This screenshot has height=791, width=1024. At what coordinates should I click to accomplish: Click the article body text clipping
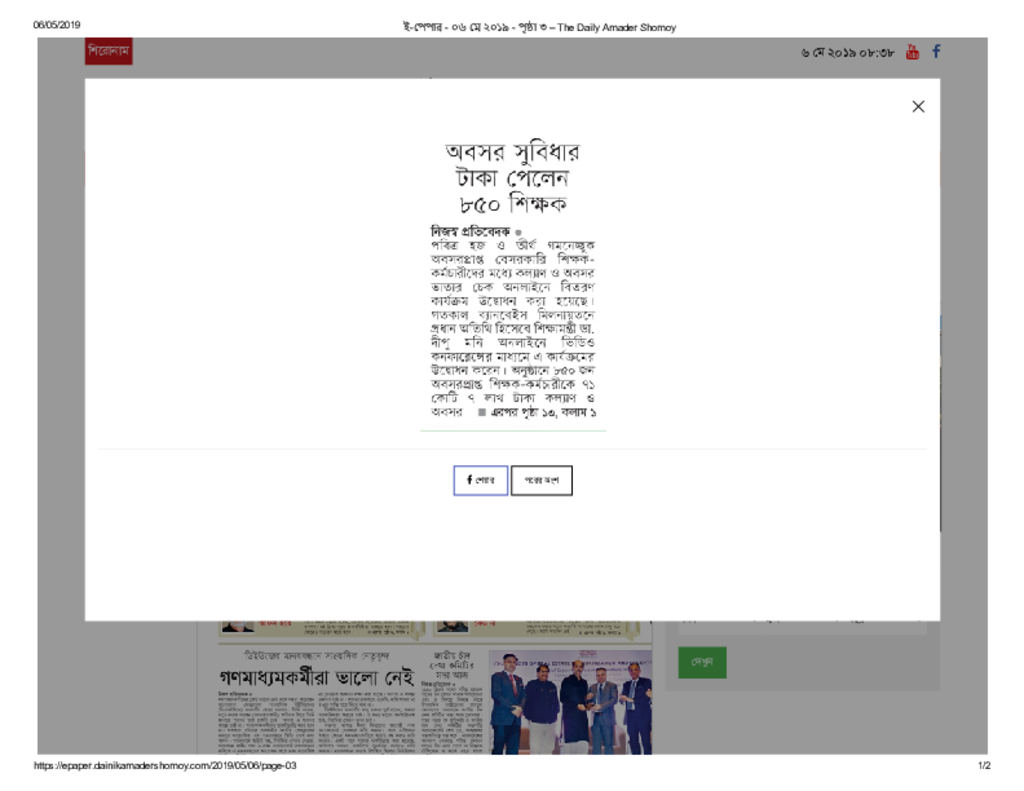coord(512,320)
